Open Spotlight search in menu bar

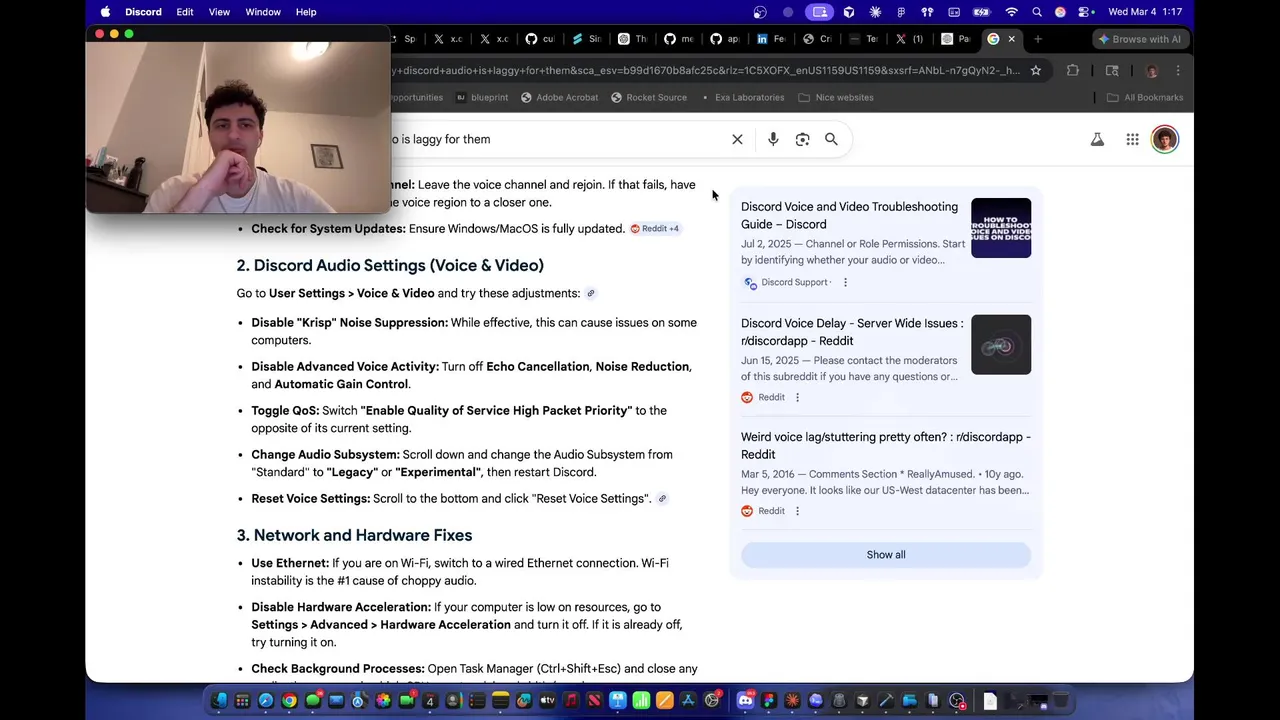tap(1037, 12)
